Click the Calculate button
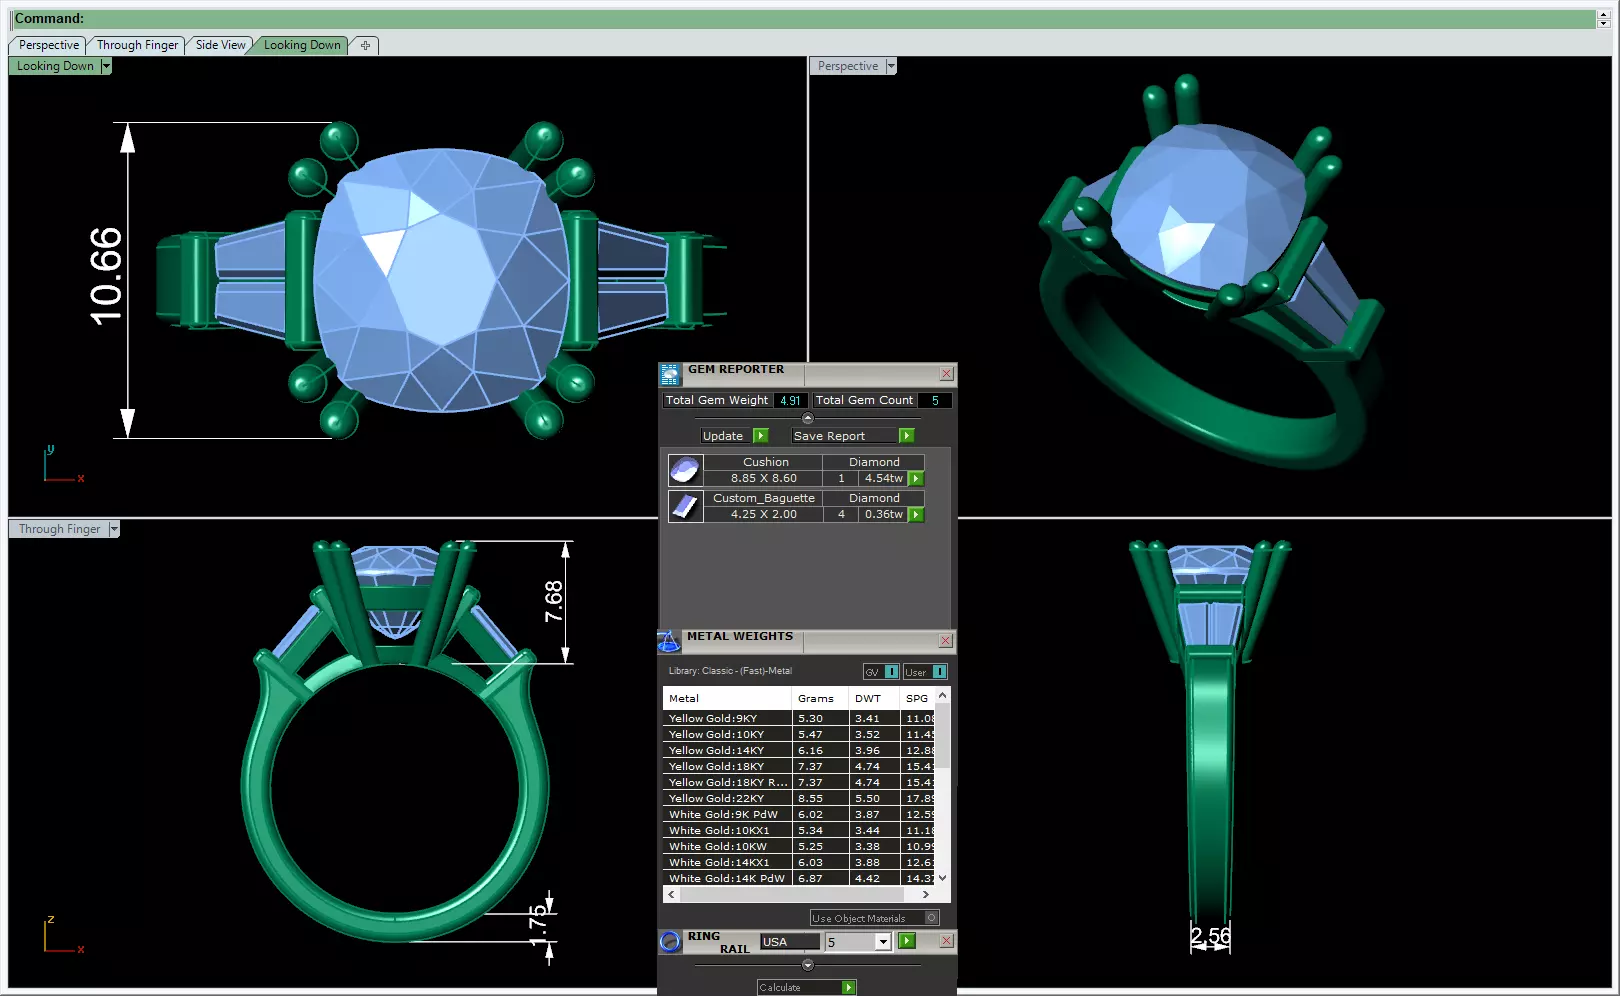This screenshot has width=1620, height=996. pos(799,988)
